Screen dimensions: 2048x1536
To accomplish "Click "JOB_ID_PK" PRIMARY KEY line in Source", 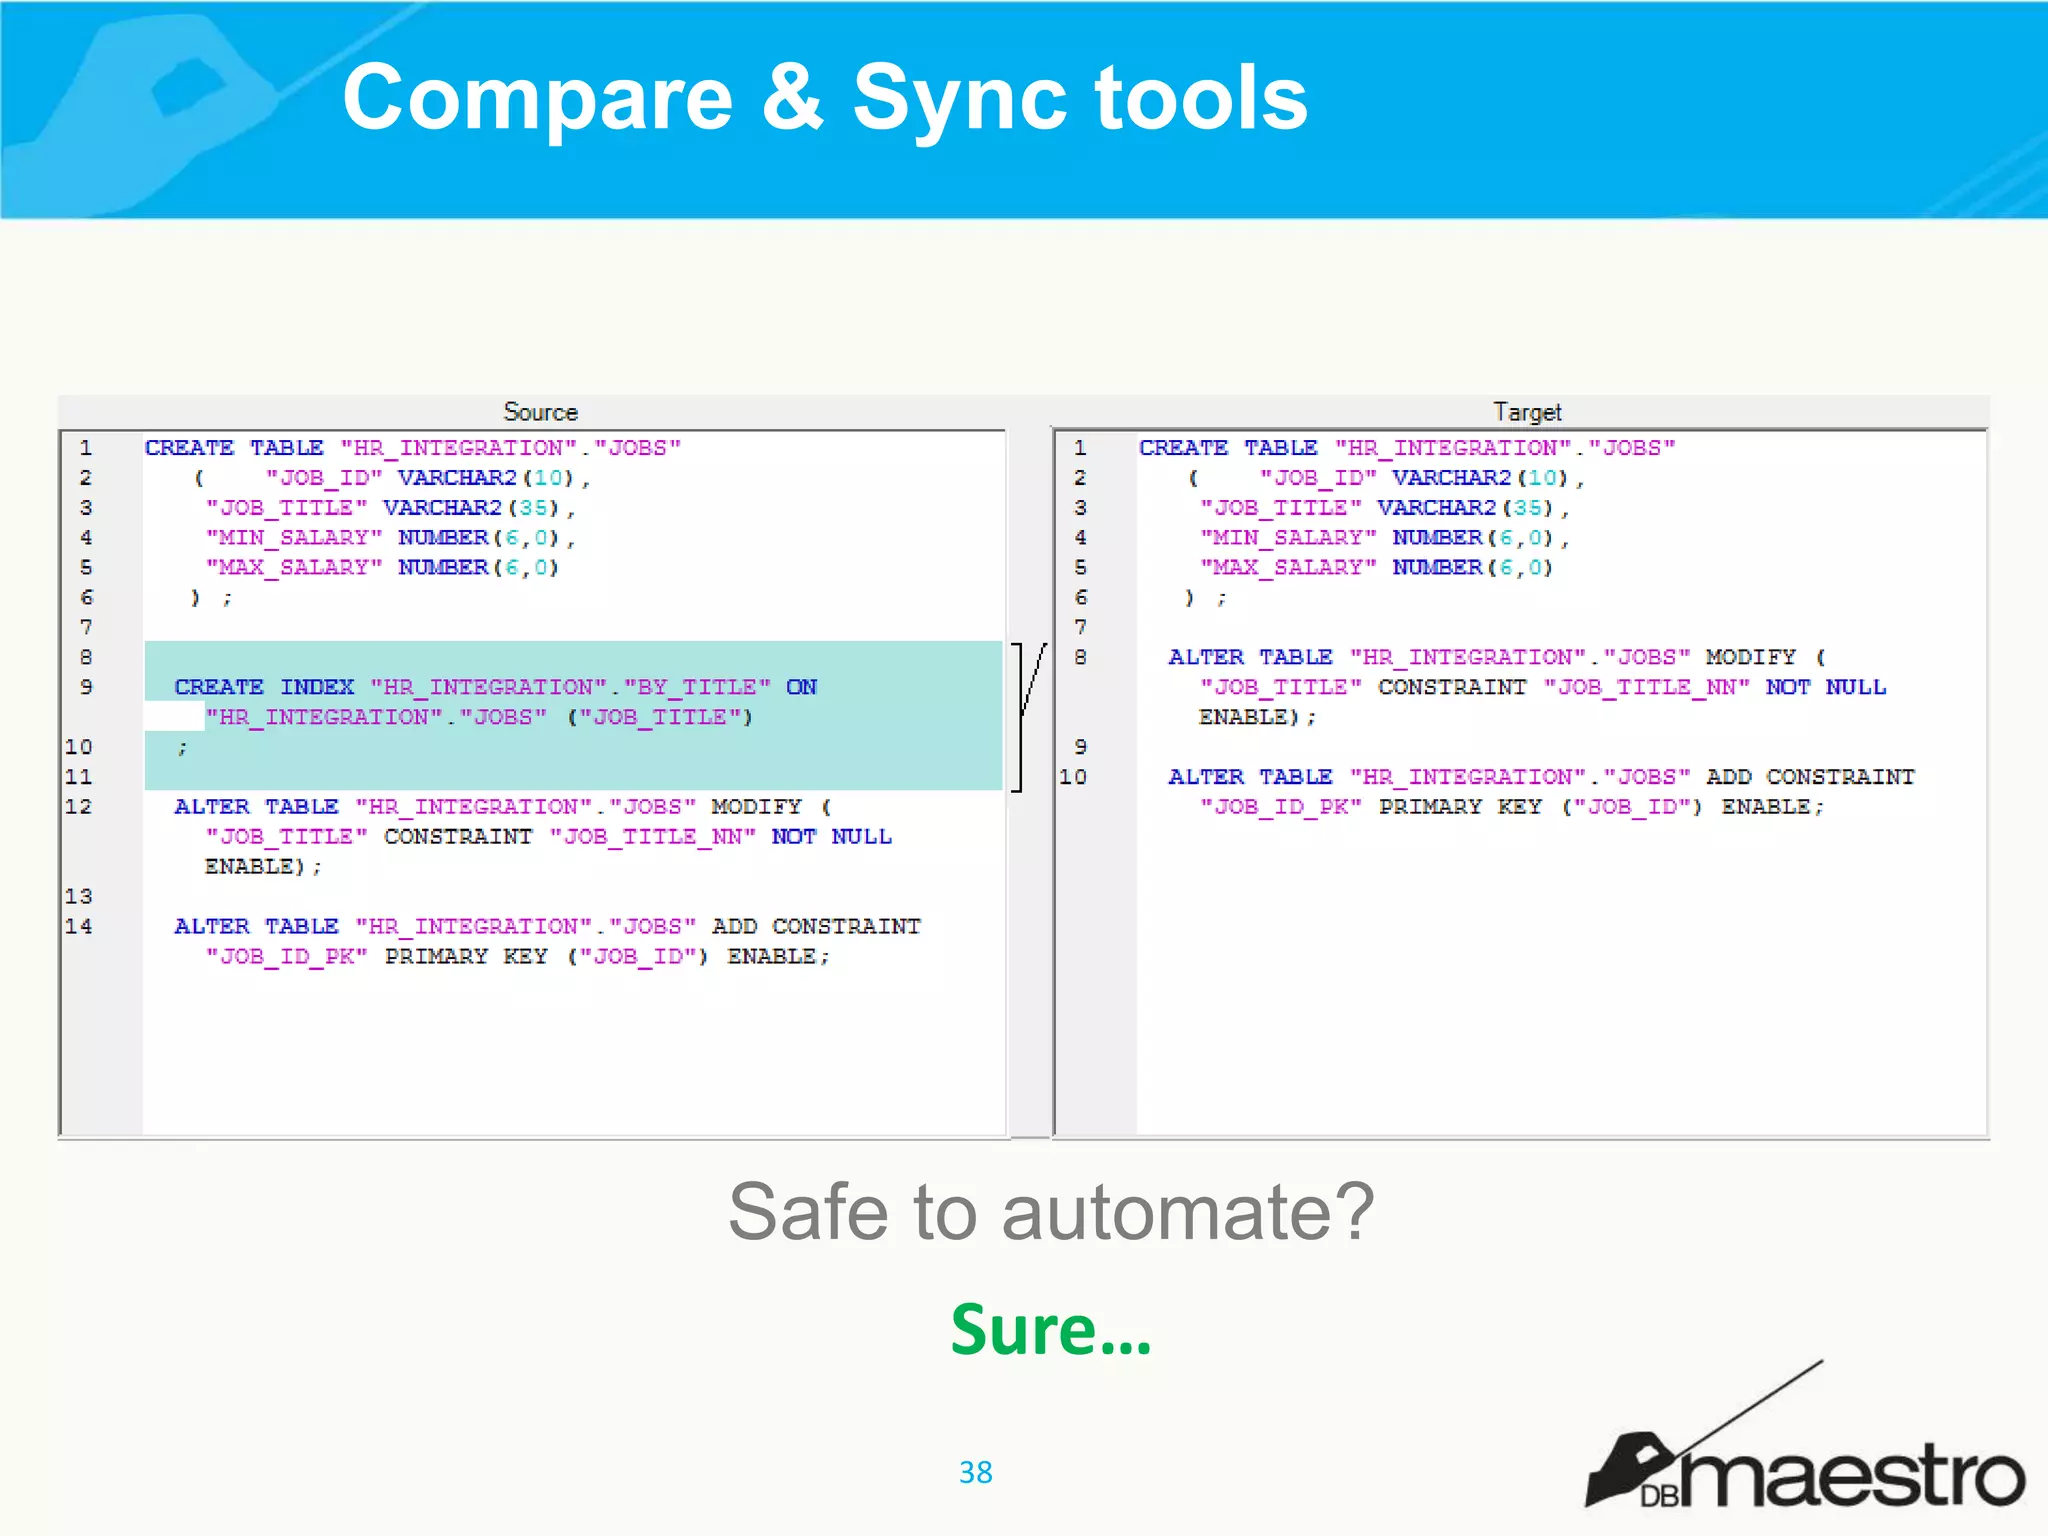I will coord(517,957).
